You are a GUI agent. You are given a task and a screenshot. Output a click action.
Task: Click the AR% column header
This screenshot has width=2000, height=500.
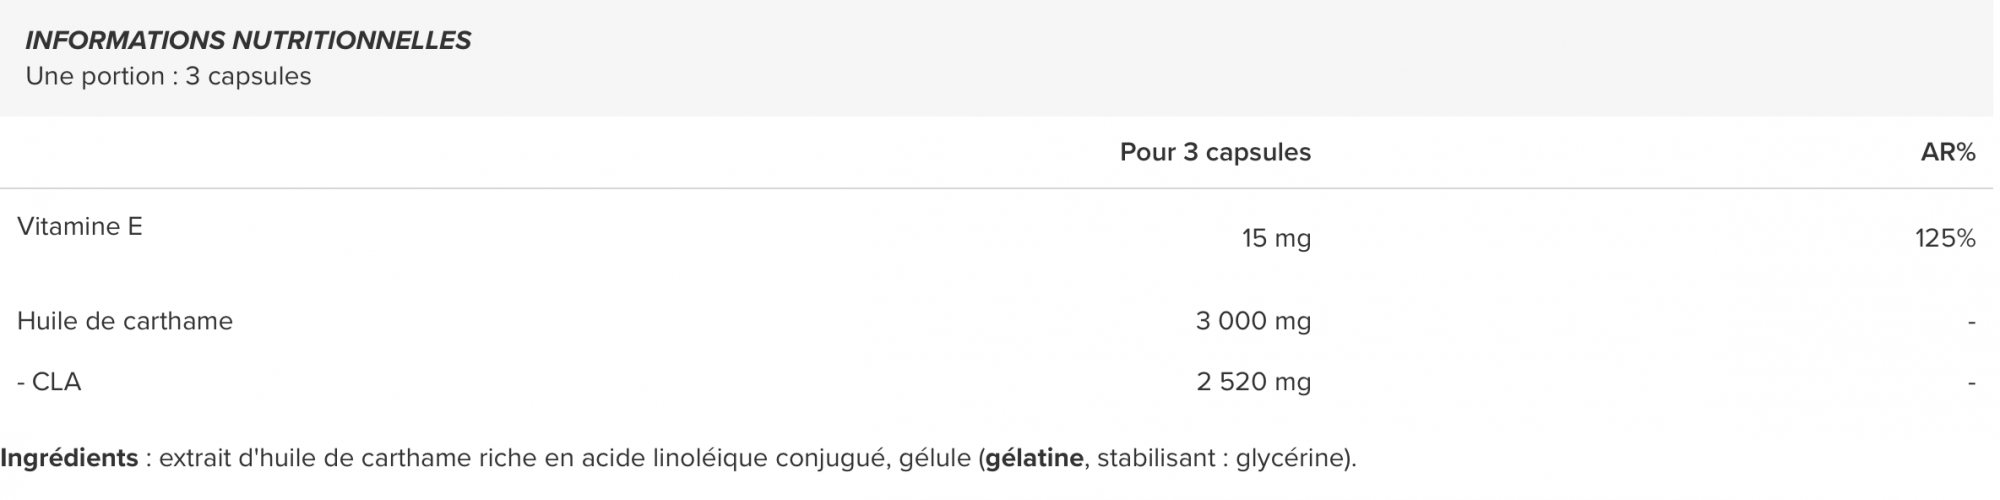[1948, 152]
